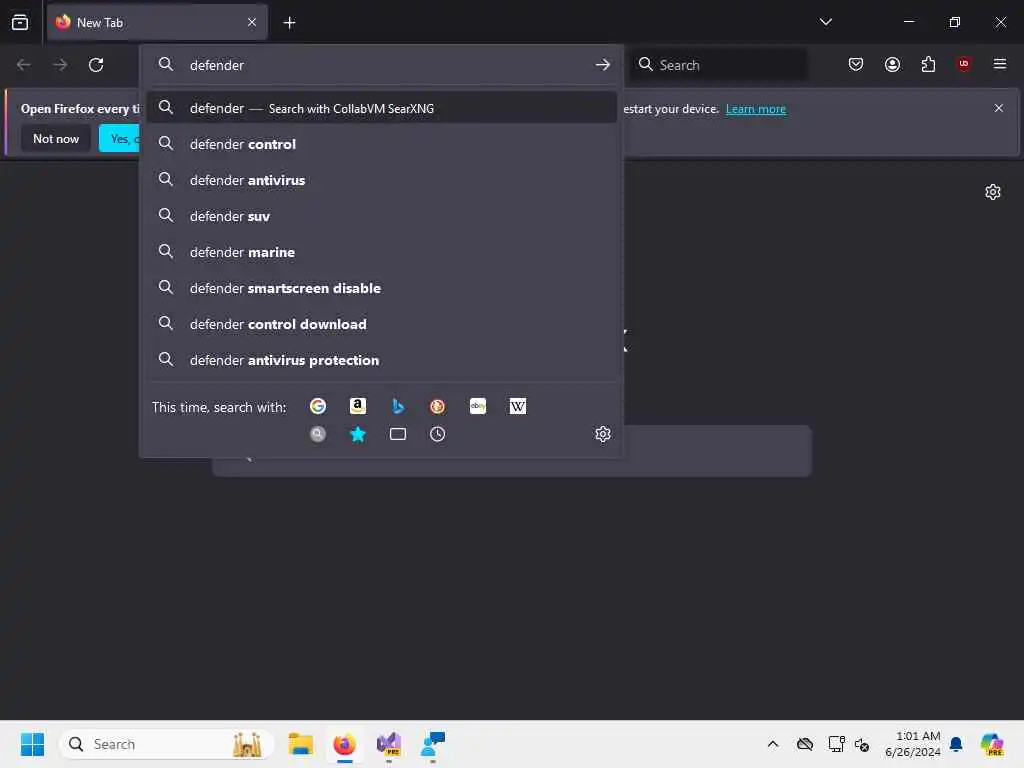Show hidden system tray icons
The image size is (1024, 768).
click(x=773, y=744)
